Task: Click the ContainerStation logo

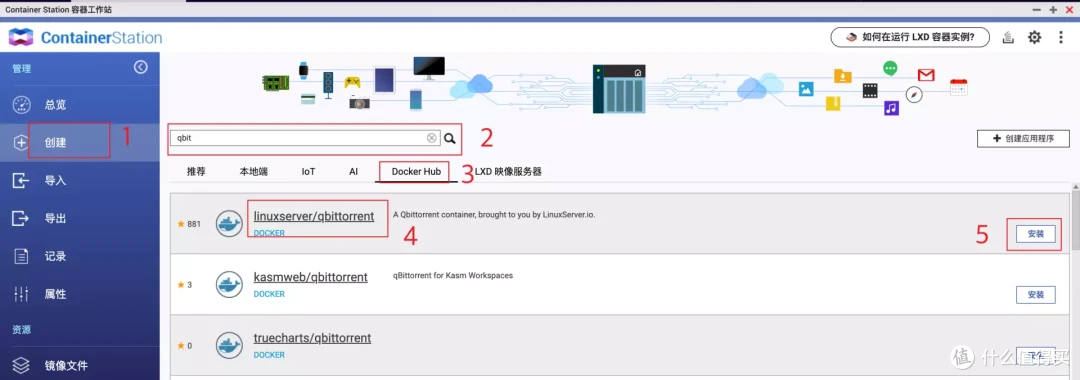Action: point(85,37)
